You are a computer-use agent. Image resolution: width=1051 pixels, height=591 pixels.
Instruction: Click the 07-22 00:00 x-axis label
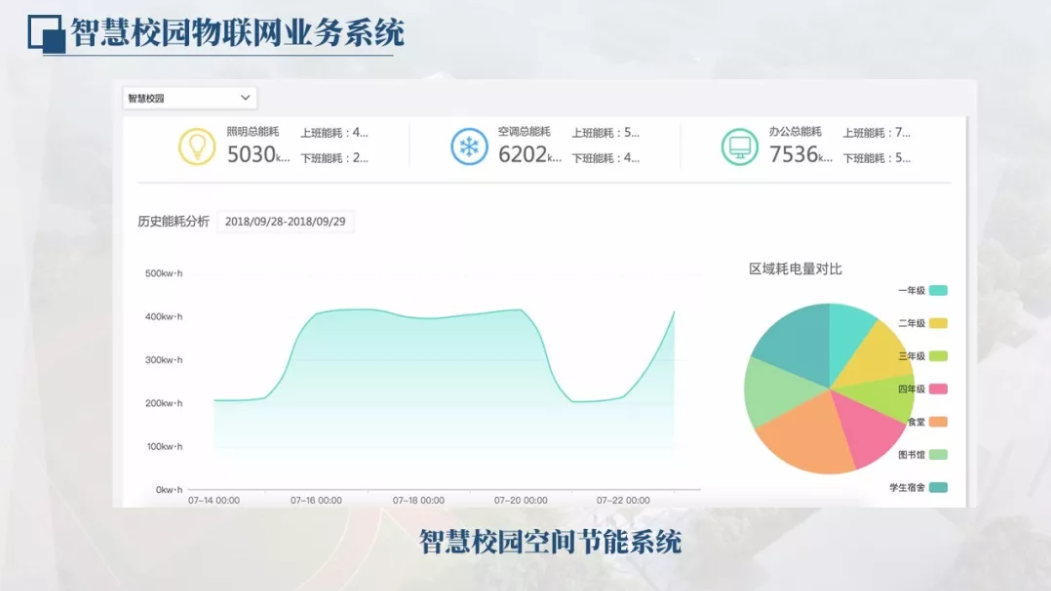pyautogui.click(x=623, y=501)
